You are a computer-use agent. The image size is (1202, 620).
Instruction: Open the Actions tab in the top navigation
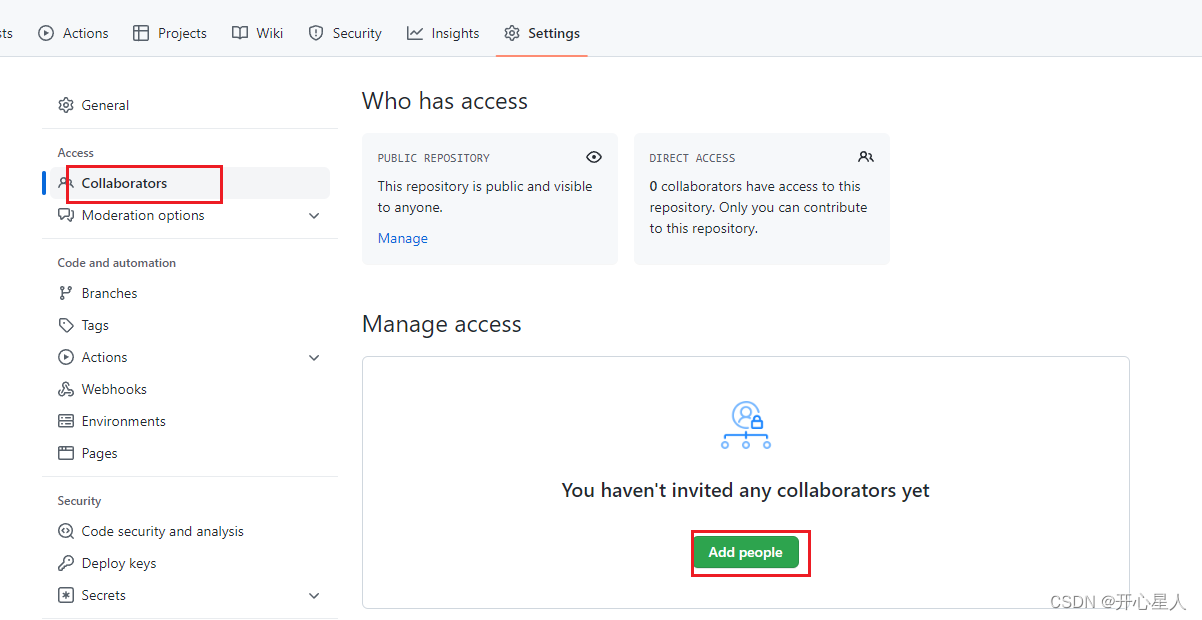73,33
